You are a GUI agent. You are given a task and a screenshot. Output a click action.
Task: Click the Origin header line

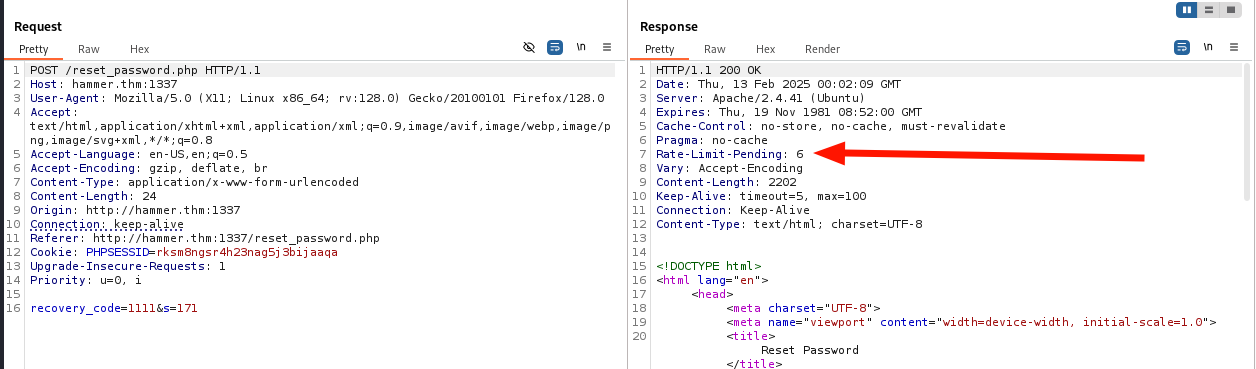[x=135, y=210]
